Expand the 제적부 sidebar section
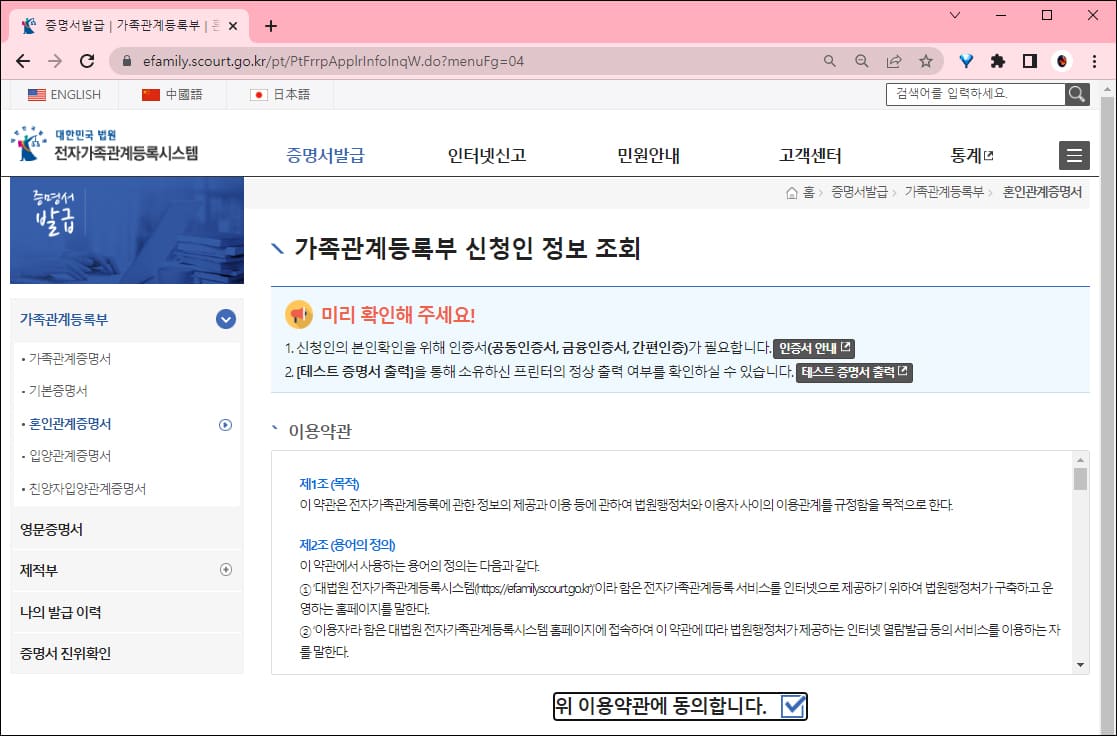Viewport: 1117px width, 736px height. pyautogui.click(x=227, y=569)
